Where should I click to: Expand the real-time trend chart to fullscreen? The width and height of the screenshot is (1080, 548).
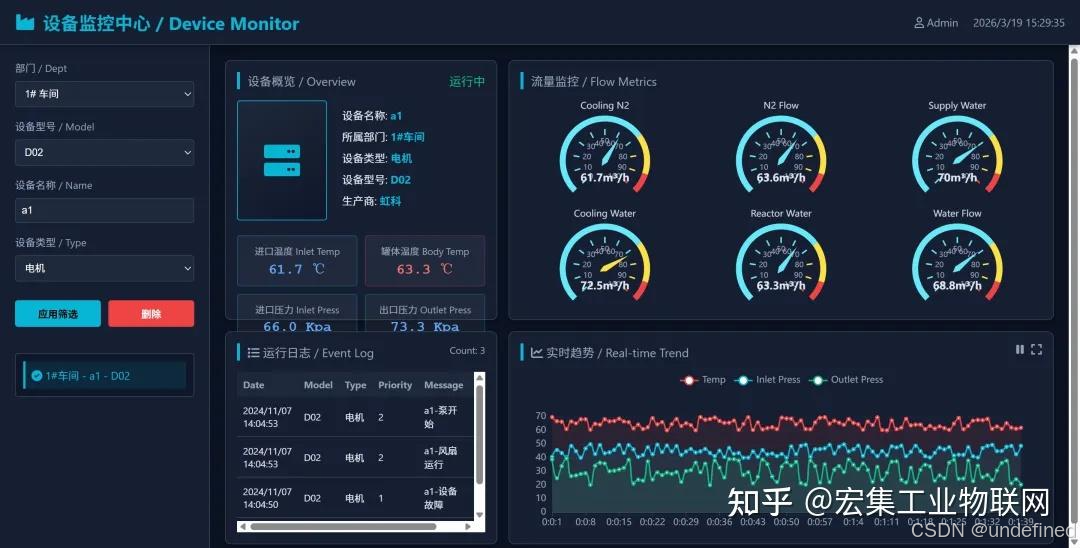click(x=1036, y=350)
